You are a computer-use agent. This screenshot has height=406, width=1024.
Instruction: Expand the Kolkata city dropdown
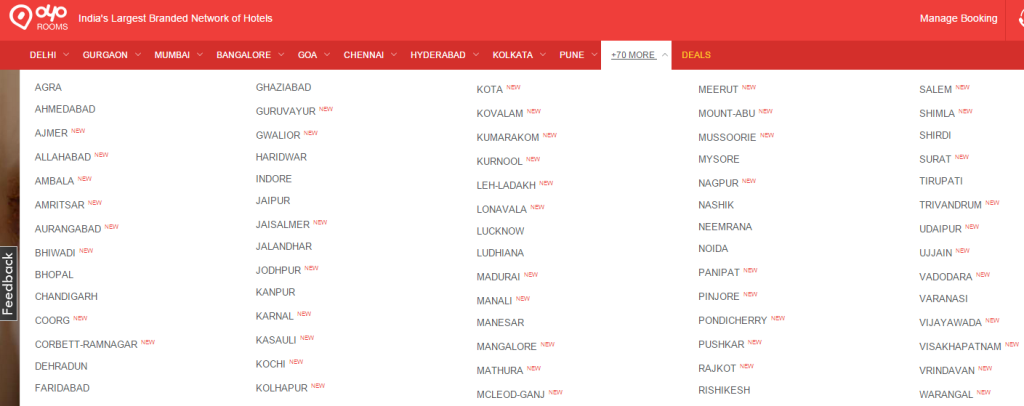[x=519, y=55]
